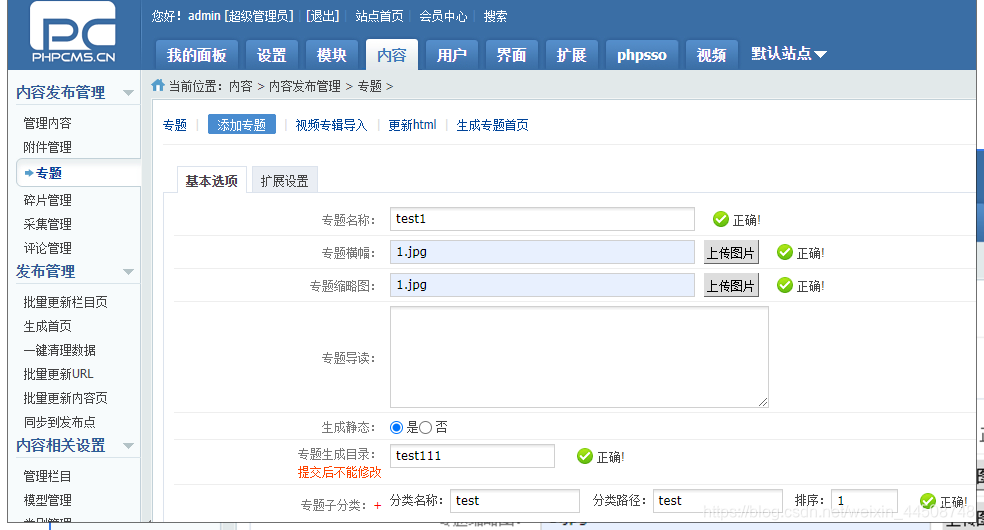Click the 退出 logout link

click(x=323, y=16)
